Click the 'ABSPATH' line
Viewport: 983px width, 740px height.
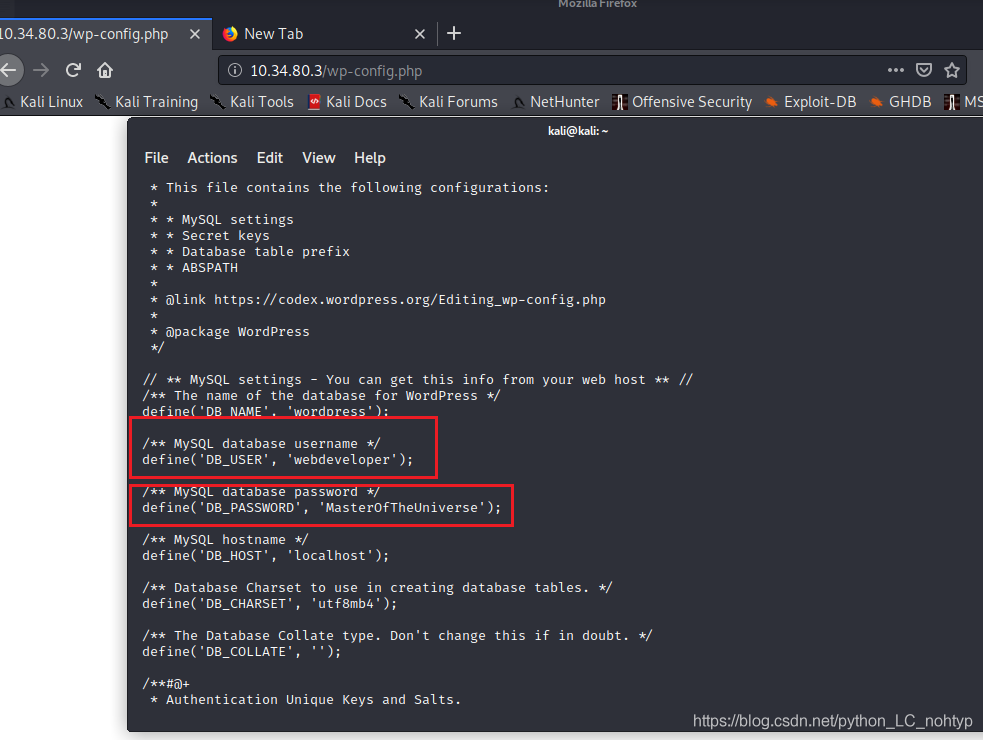point(194,268)
